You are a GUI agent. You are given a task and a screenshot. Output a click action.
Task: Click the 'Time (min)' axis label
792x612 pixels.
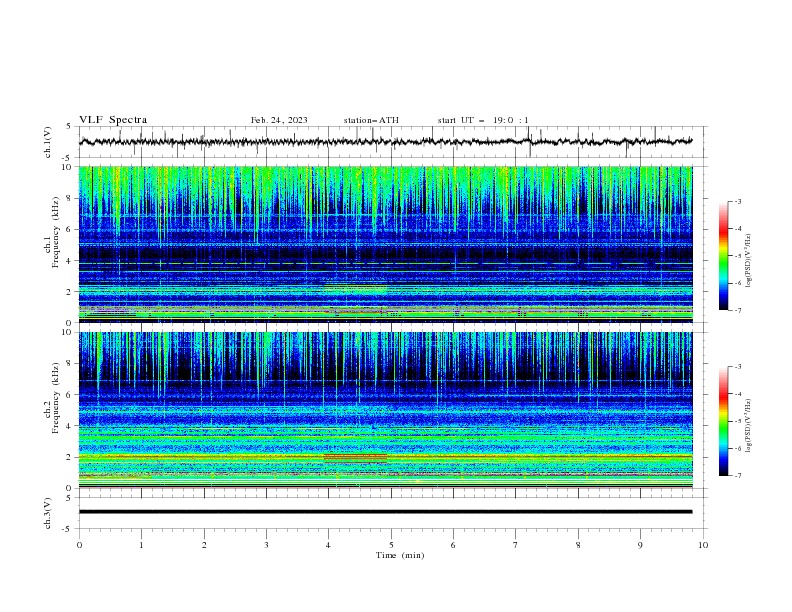click(x=400, y=555)
